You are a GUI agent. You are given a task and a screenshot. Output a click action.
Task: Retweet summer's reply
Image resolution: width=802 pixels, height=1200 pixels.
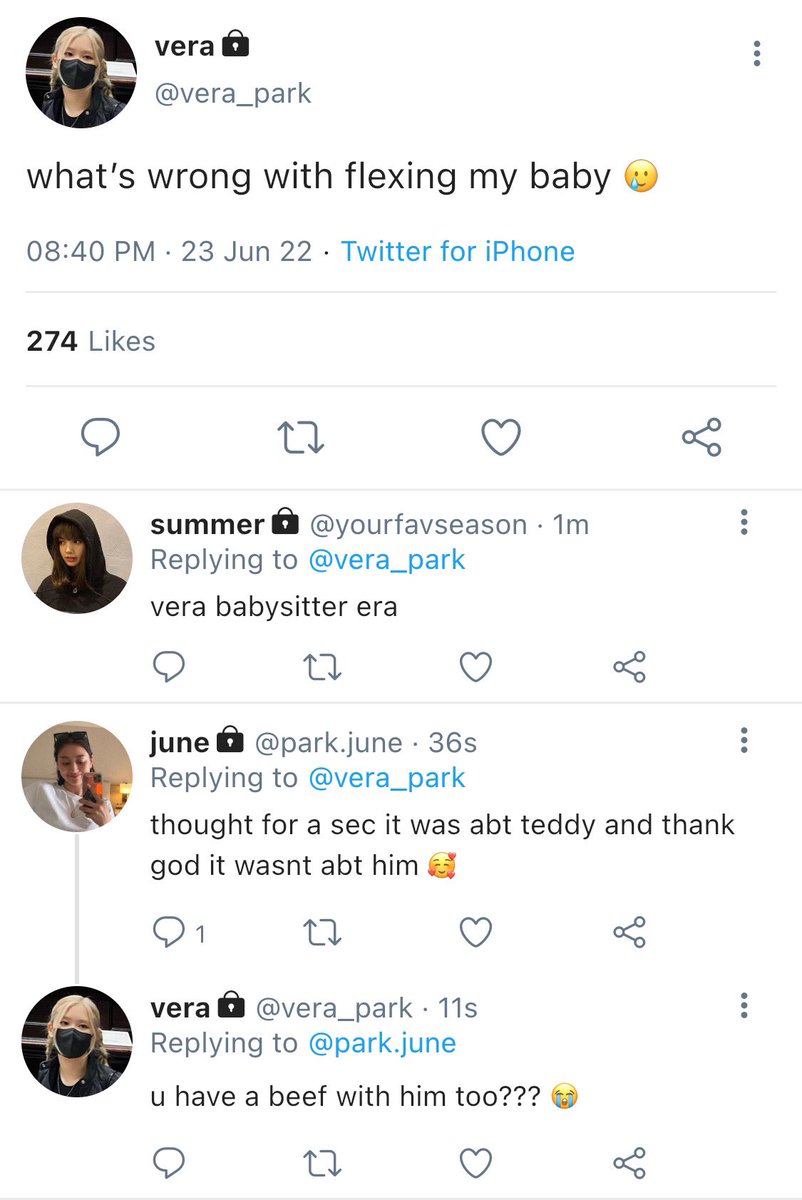(x=321, y=667)
